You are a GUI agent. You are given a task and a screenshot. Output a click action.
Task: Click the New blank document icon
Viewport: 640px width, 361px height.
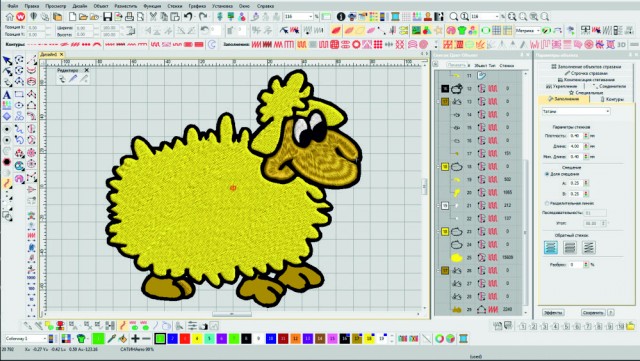click(x=72, y=16)
